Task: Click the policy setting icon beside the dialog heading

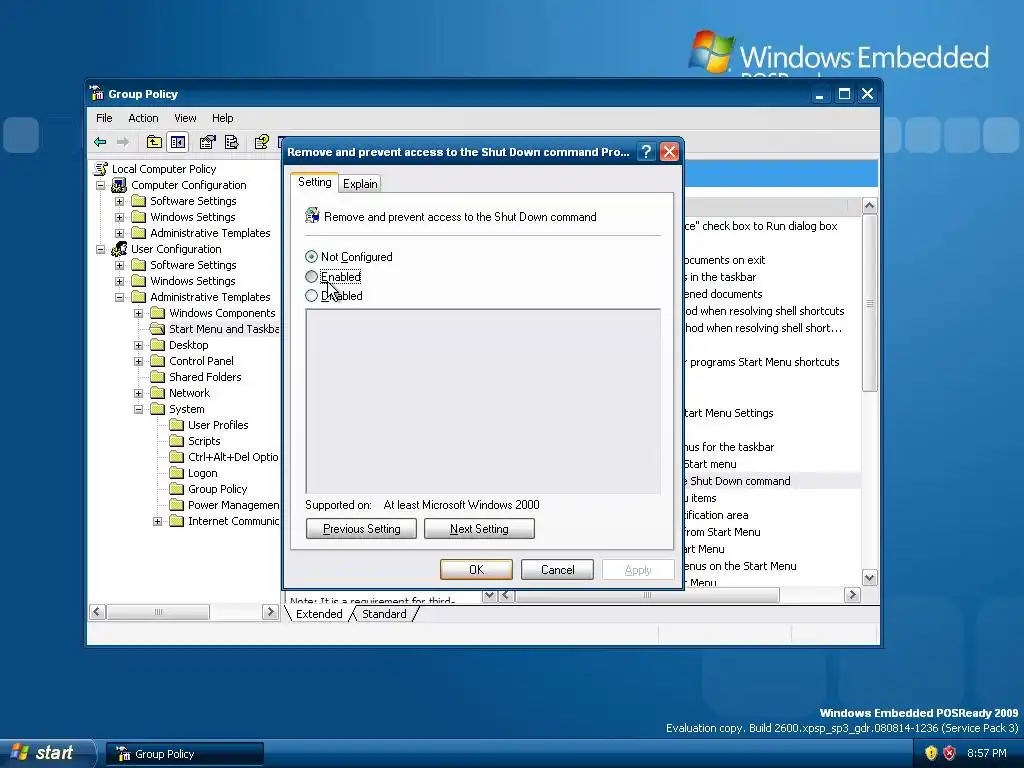Action: (x=312, y=216)
